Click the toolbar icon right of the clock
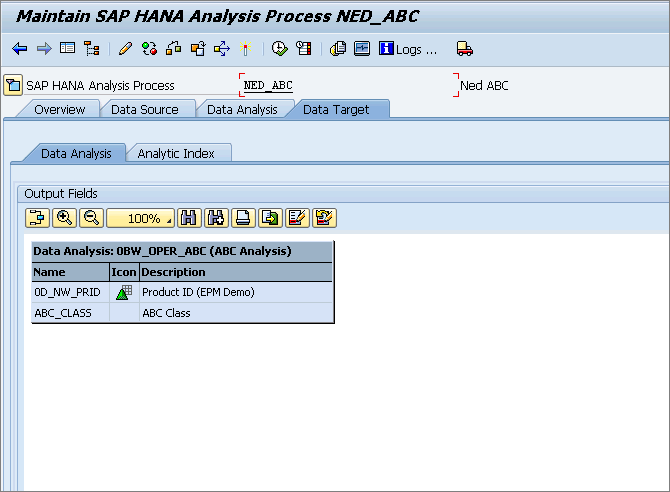The width and height of the screenshot is (670, 492). (304, 49)
